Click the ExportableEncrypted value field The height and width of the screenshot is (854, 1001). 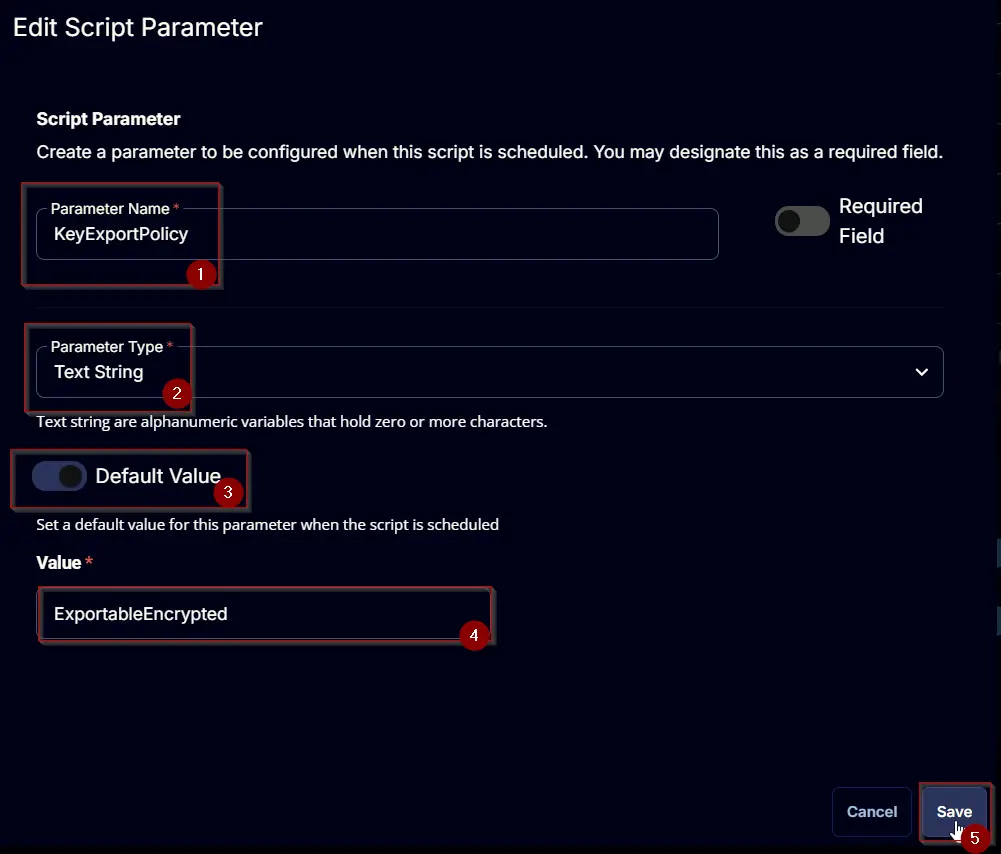[264, 614]
